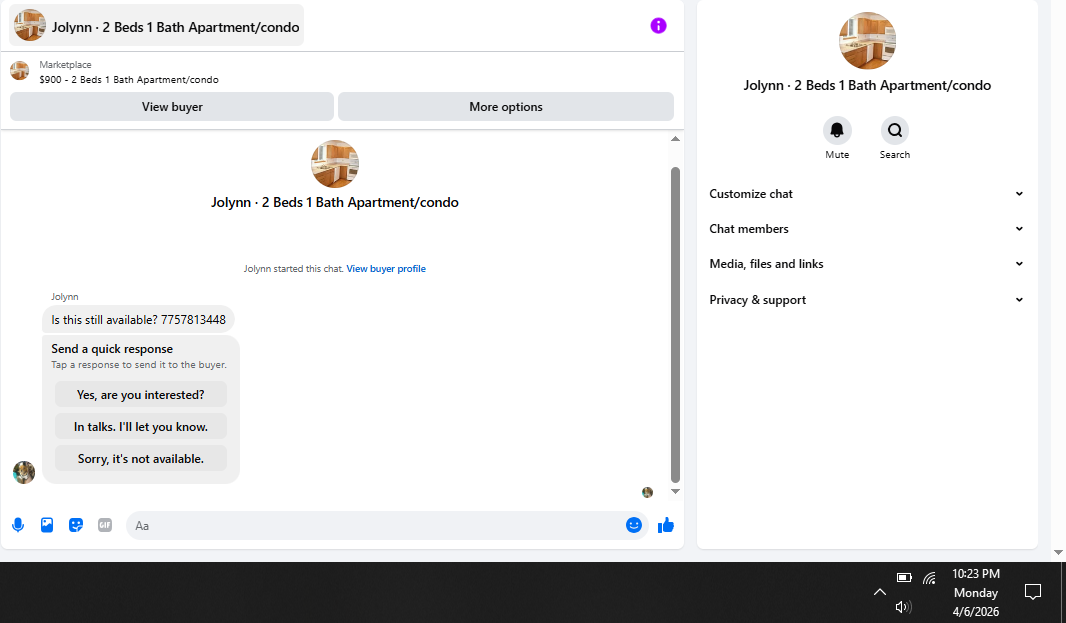Send quick reply 'Yes, are you interested?'
1066x623 pixels.
pyautogui.click(x=141, y=394)
